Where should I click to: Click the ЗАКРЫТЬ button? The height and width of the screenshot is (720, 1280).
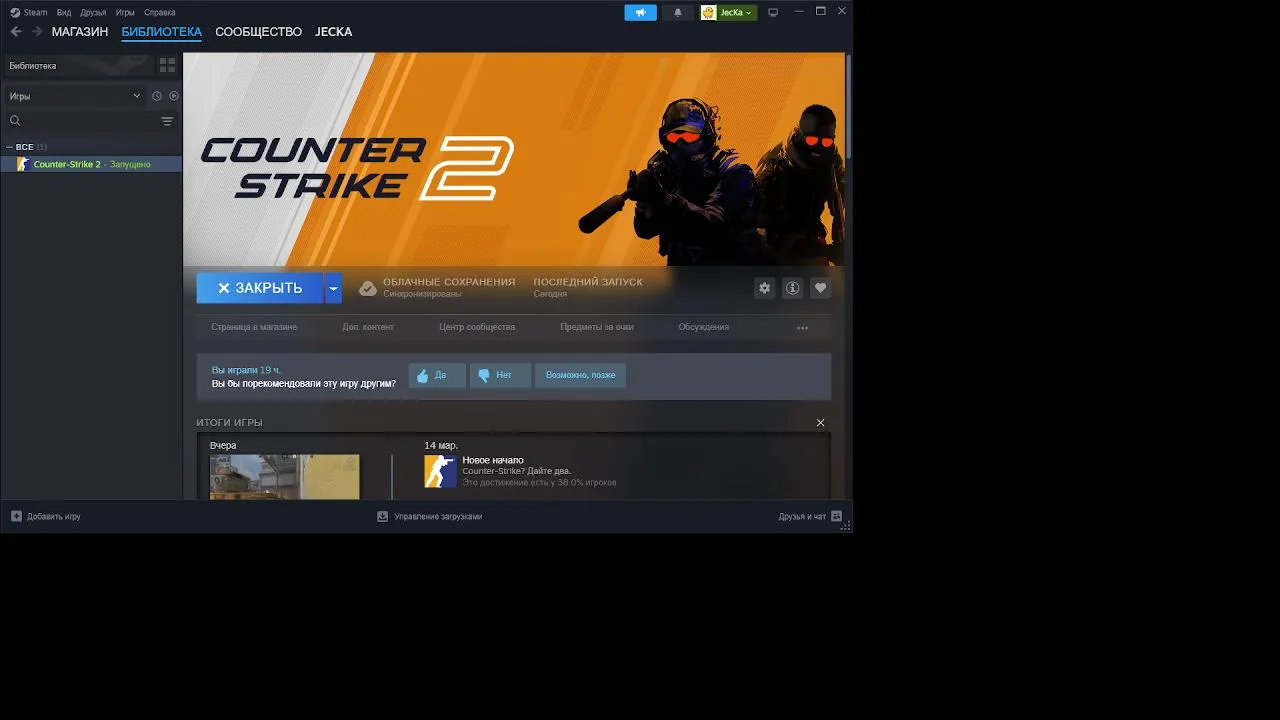click(x=260, y=288)
